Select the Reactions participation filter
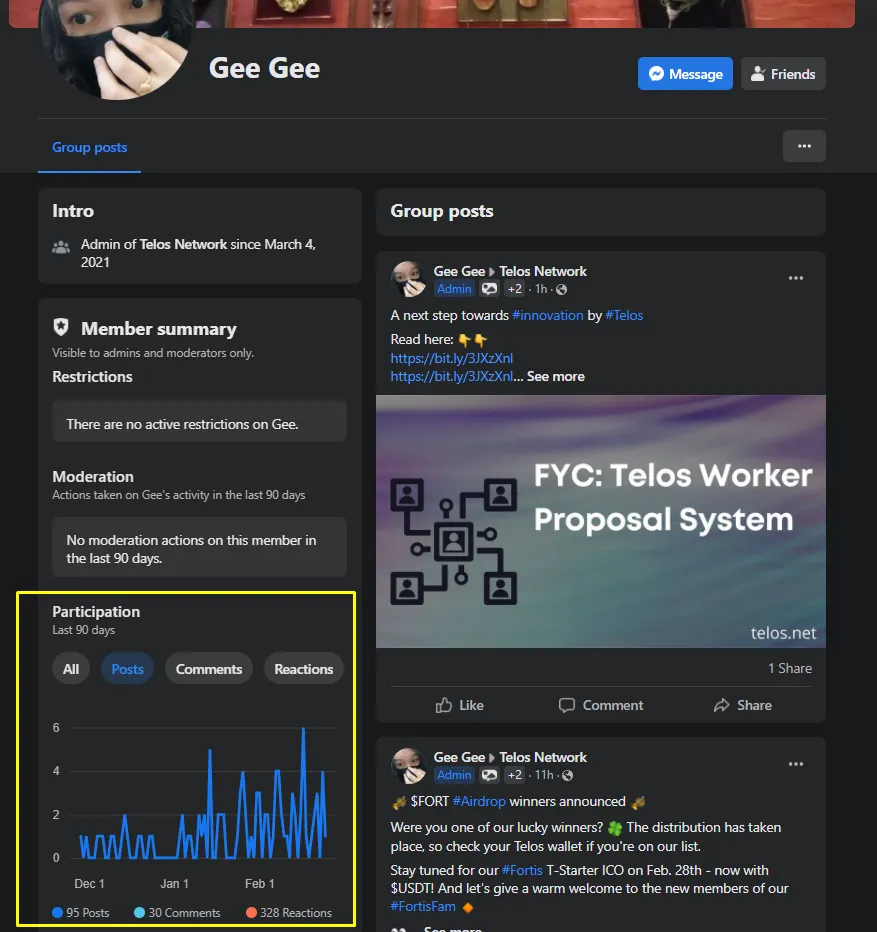 (x=303, y=669)
